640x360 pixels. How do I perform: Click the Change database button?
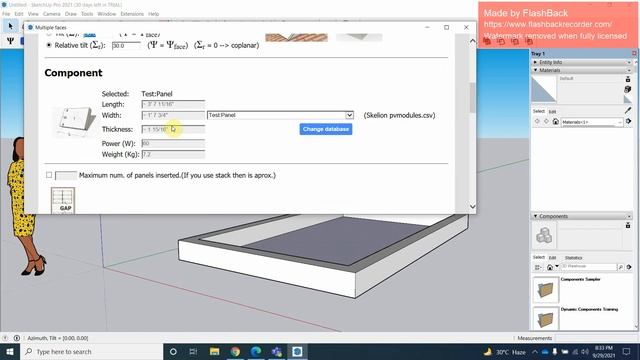coord(326,129)
